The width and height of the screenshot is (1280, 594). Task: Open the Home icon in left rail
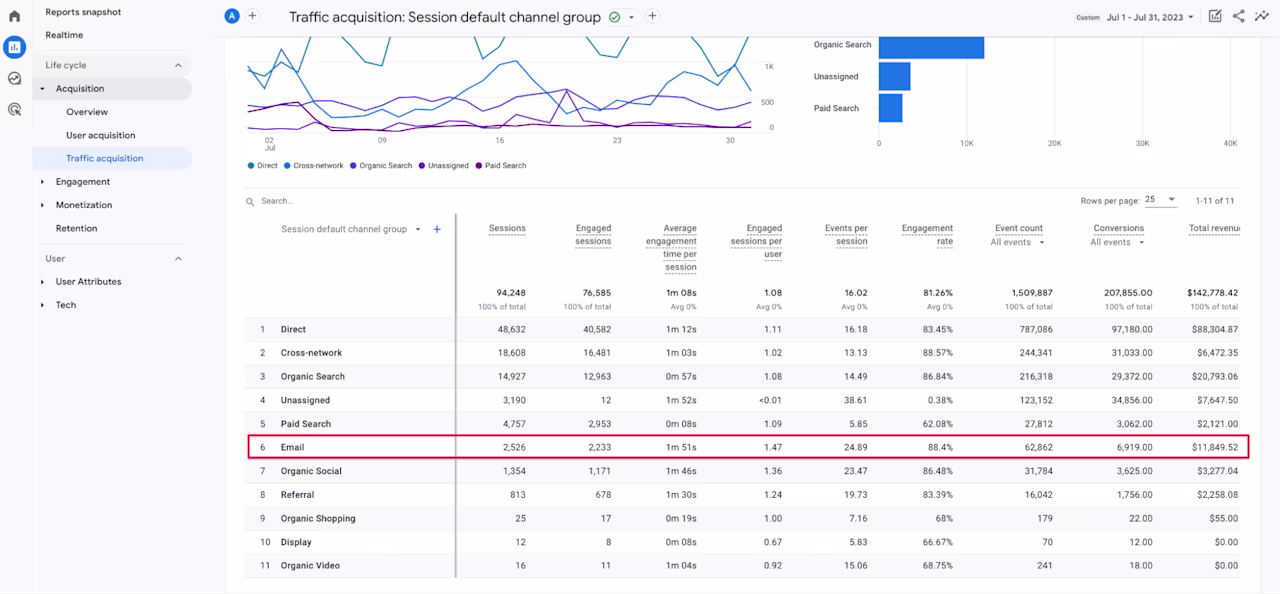click(14, 16)
